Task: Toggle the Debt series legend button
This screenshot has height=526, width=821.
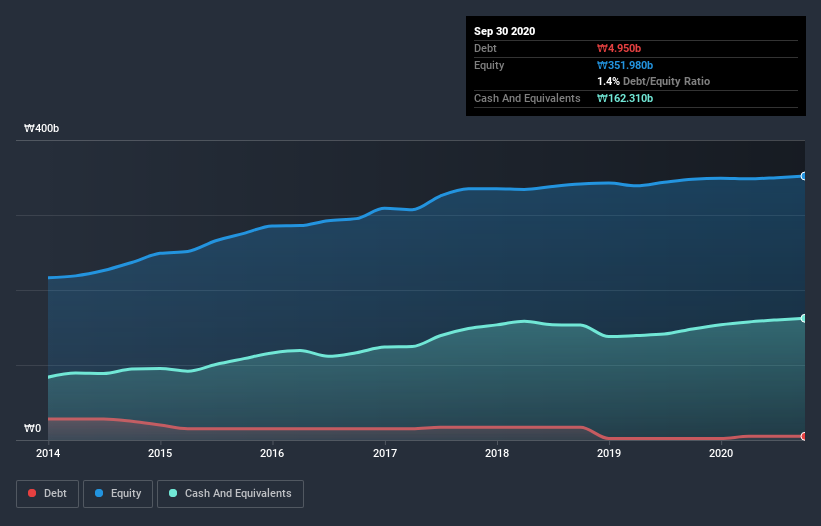Action: point(47,494)
